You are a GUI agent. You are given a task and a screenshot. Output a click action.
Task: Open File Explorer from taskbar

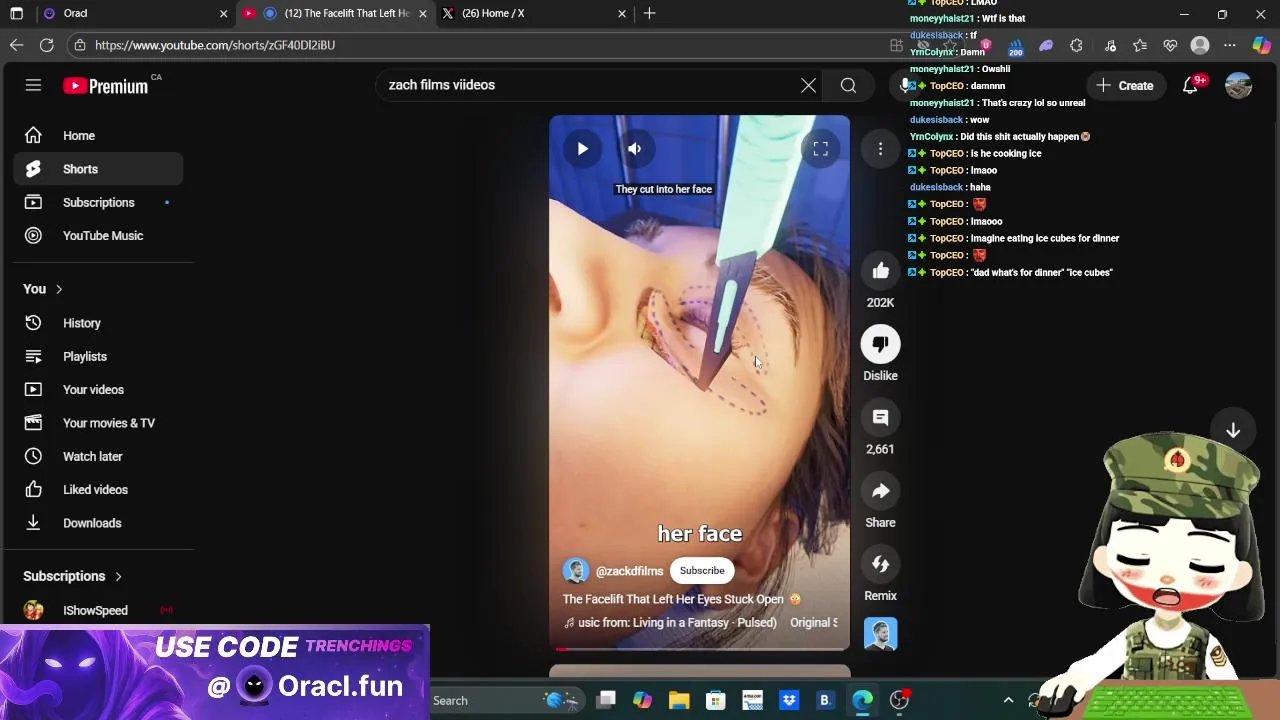[x=679, y=701]
